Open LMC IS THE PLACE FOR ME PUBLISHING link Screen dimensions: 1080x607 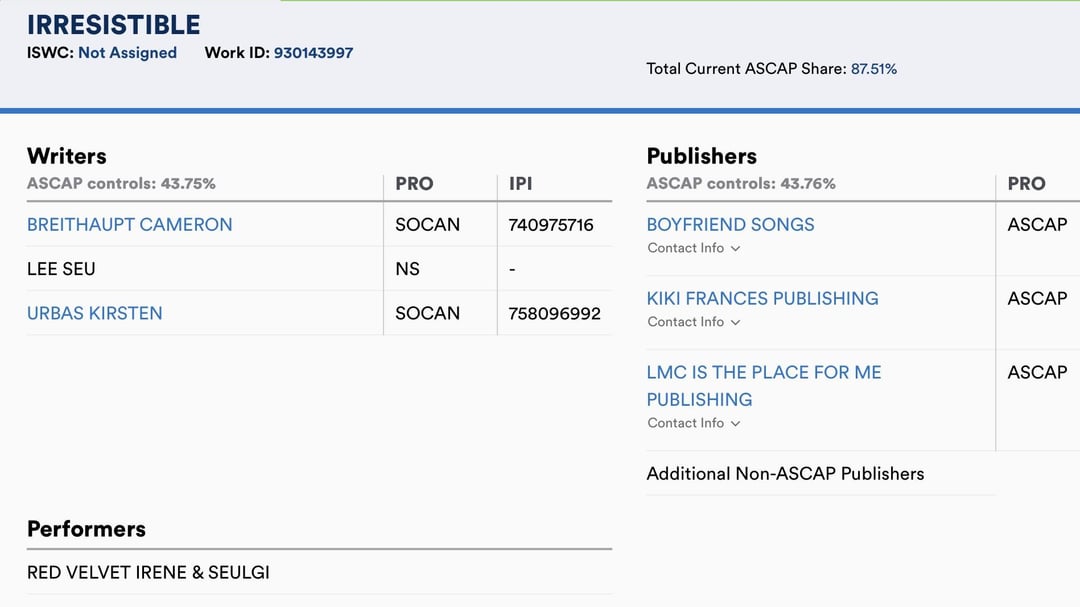(x=764, y=386)
